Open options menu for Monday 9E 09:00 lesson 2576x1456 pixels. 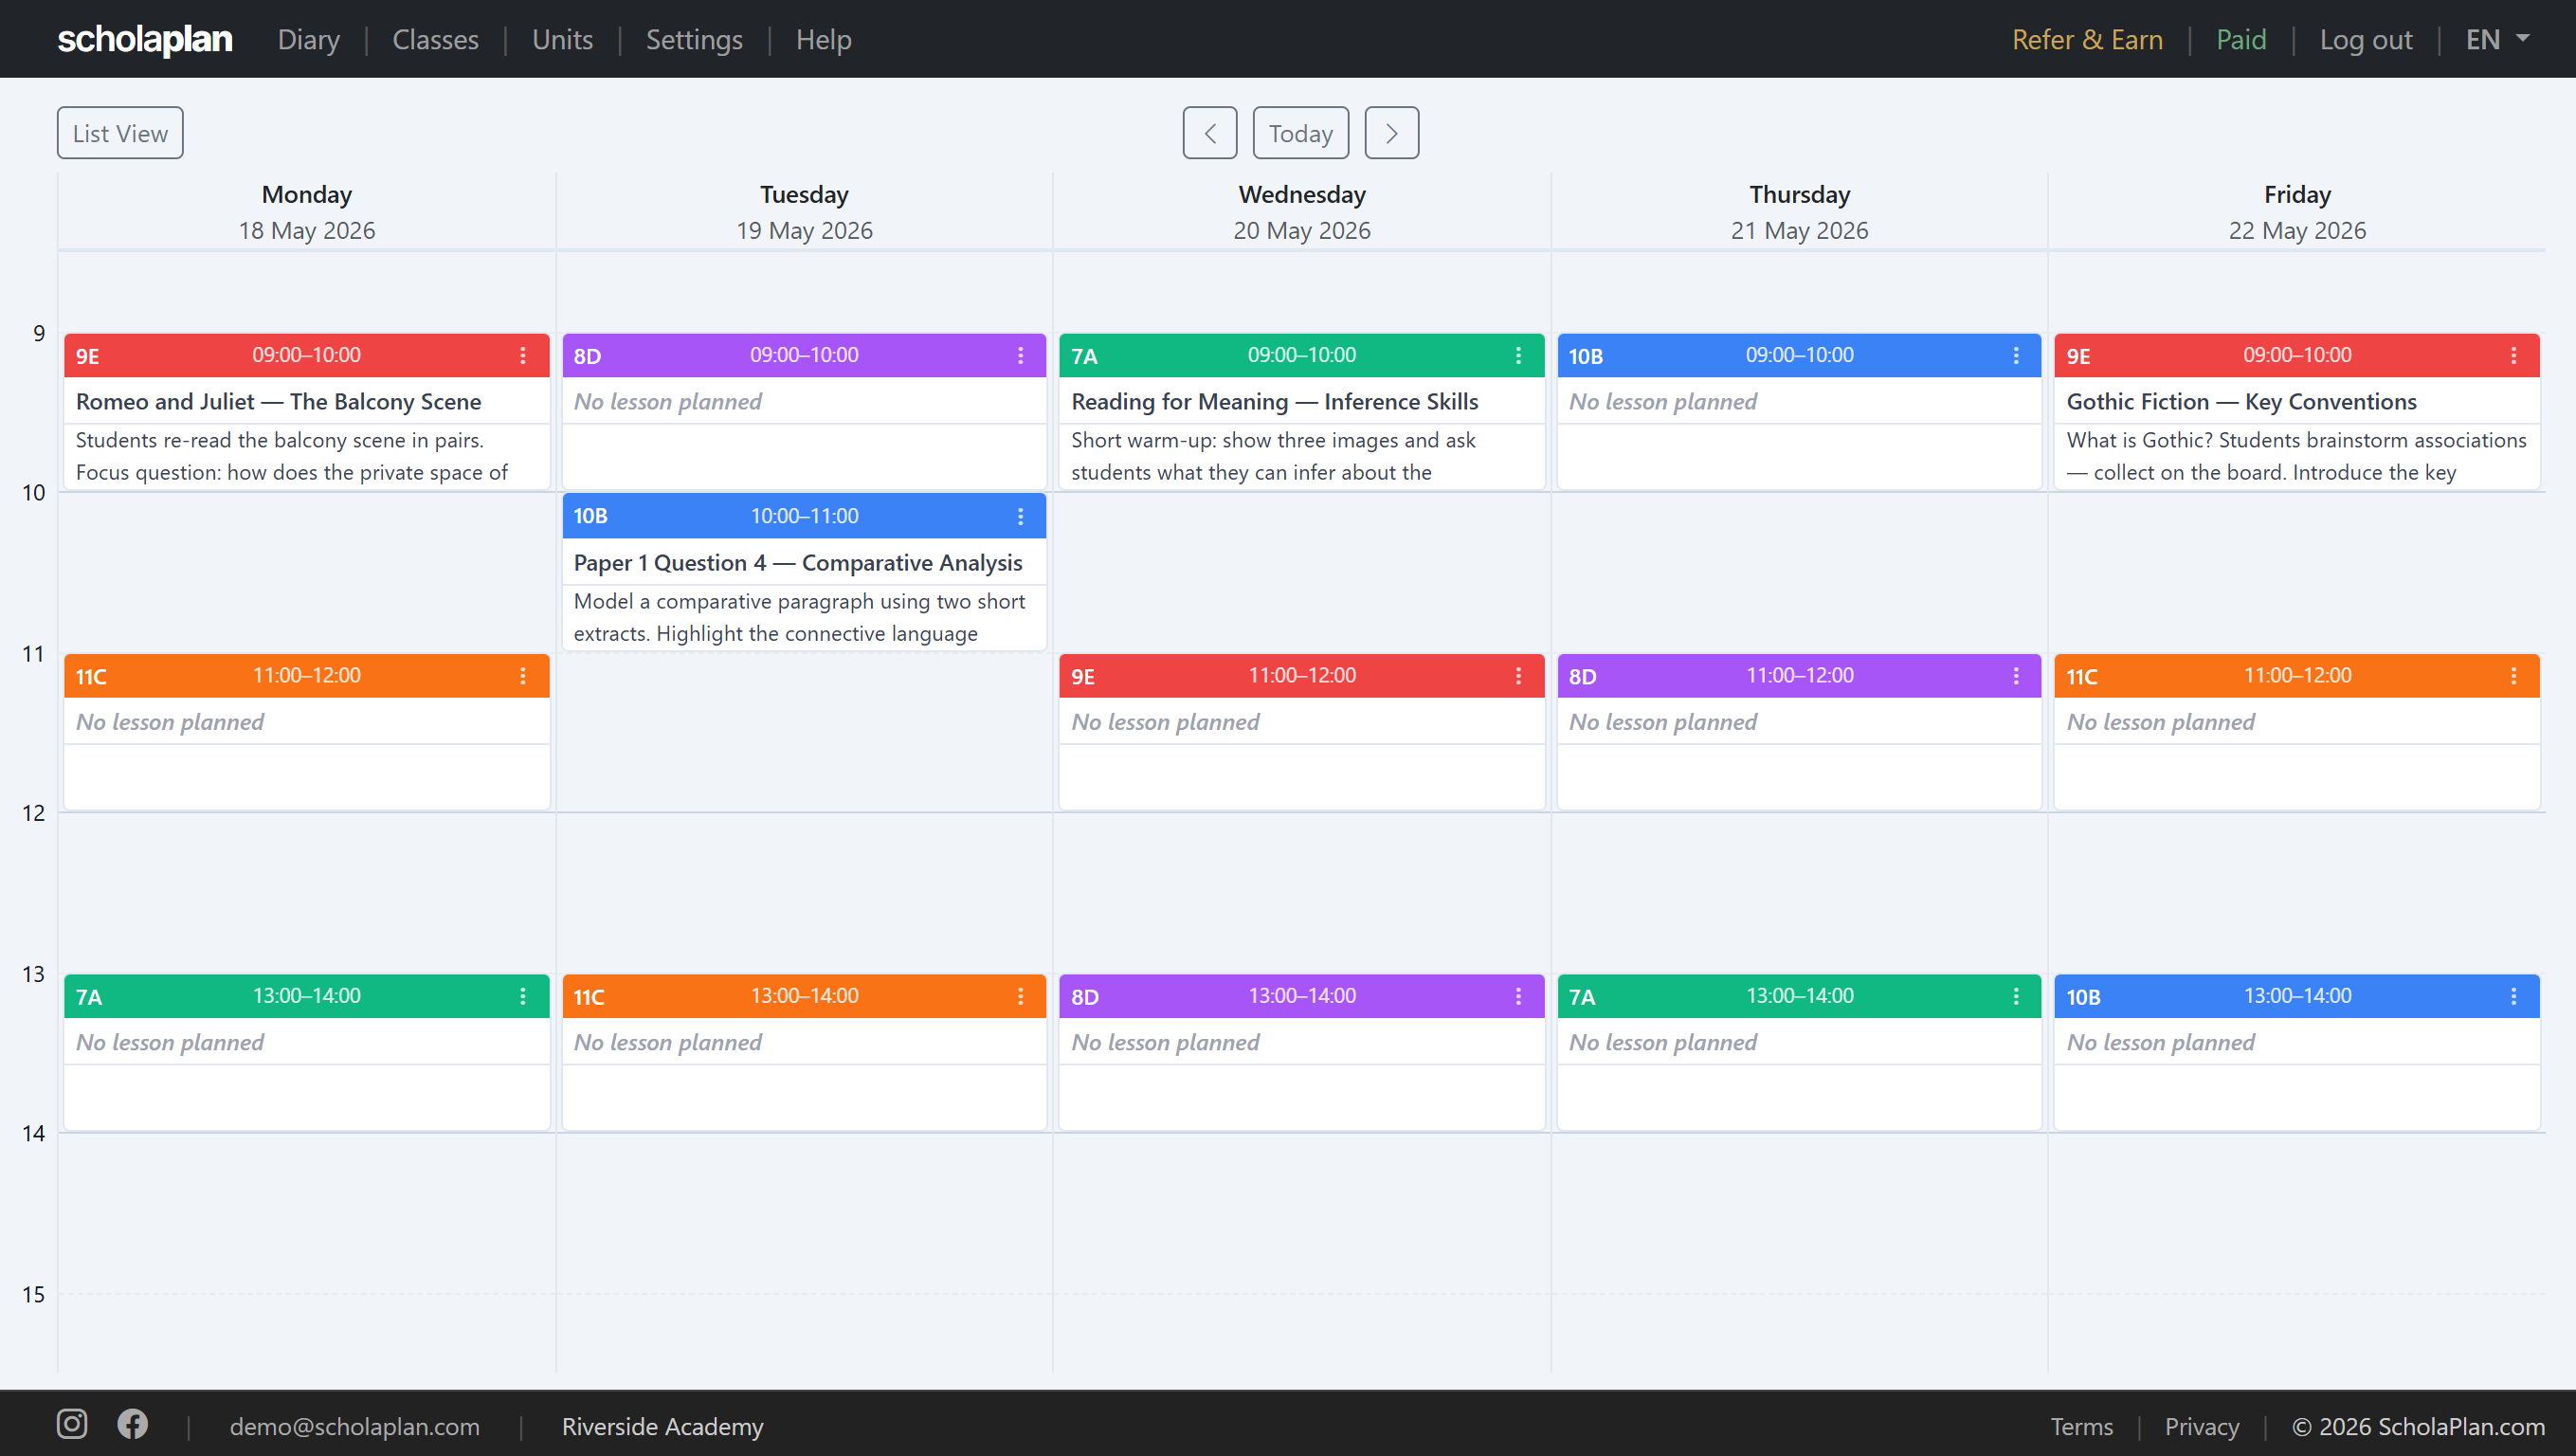pos(522,355)
